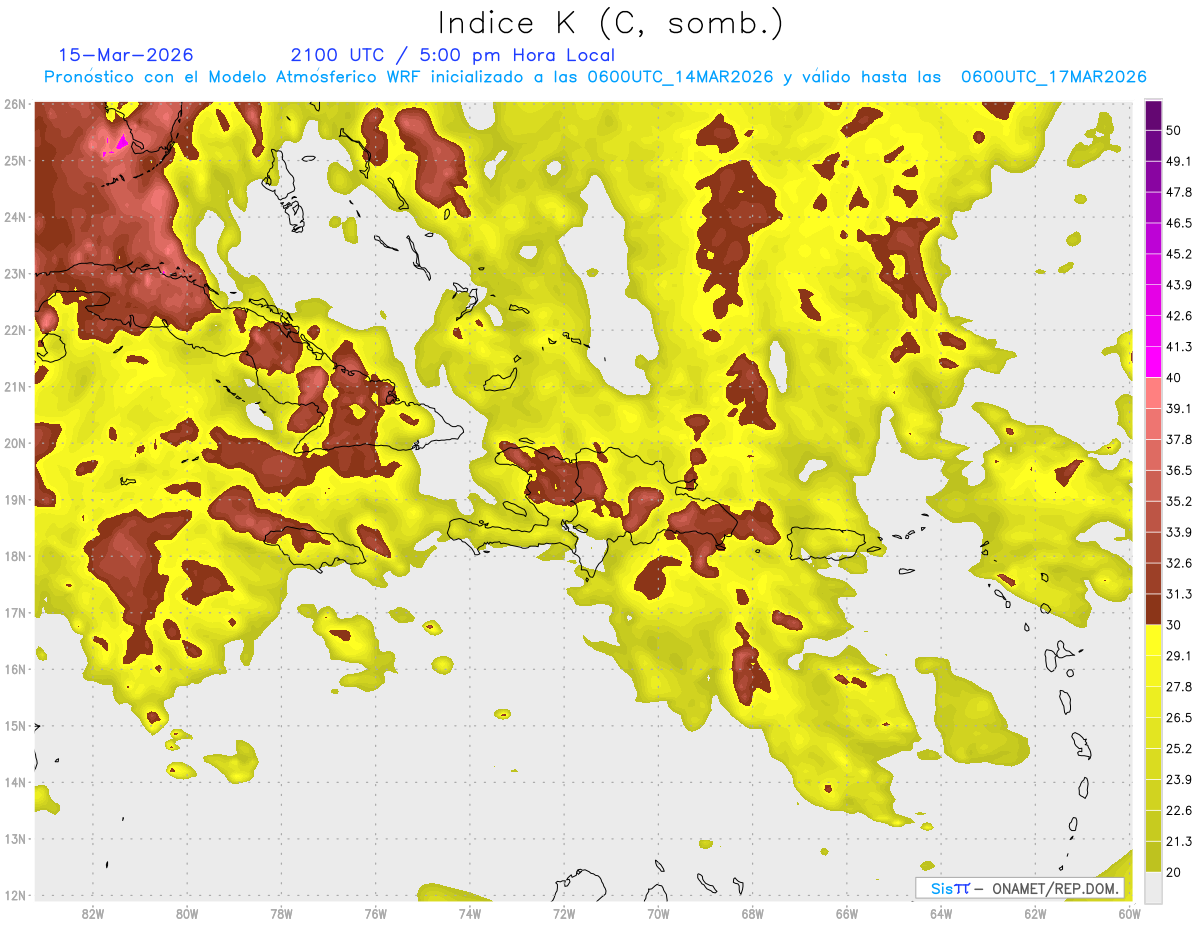This screenshot has height=927, width=1200.
Task: Click the color scale value '40'
Action: pyautogui.click(x=1175, y=377)
